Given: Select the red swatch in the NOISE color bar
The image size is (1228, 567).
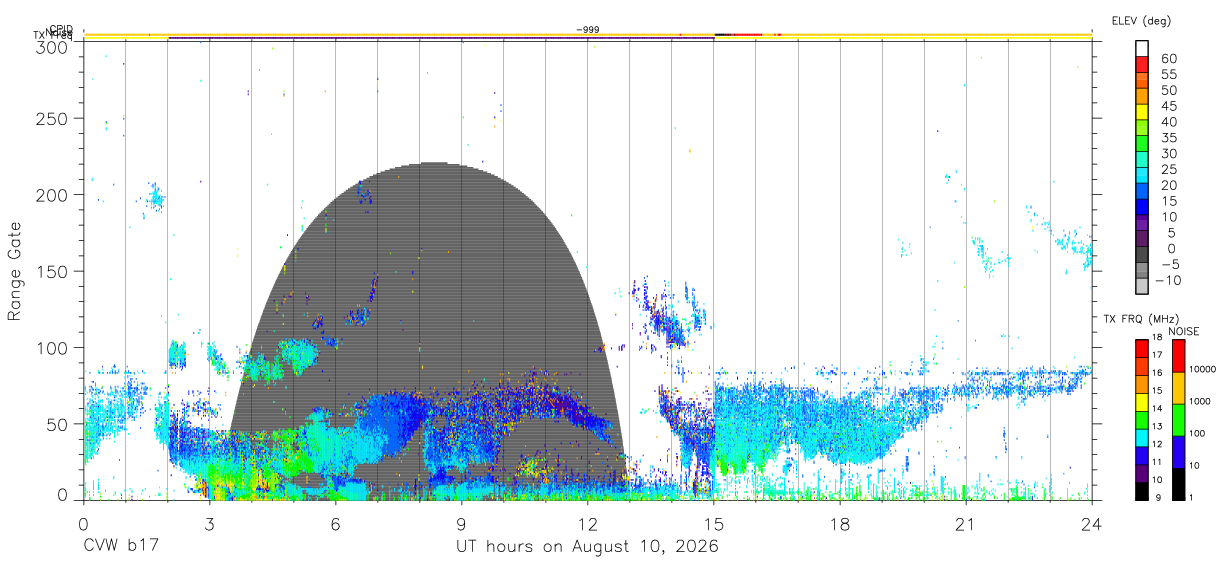Looking at the screenshot, I should (x=1178, y=356).
